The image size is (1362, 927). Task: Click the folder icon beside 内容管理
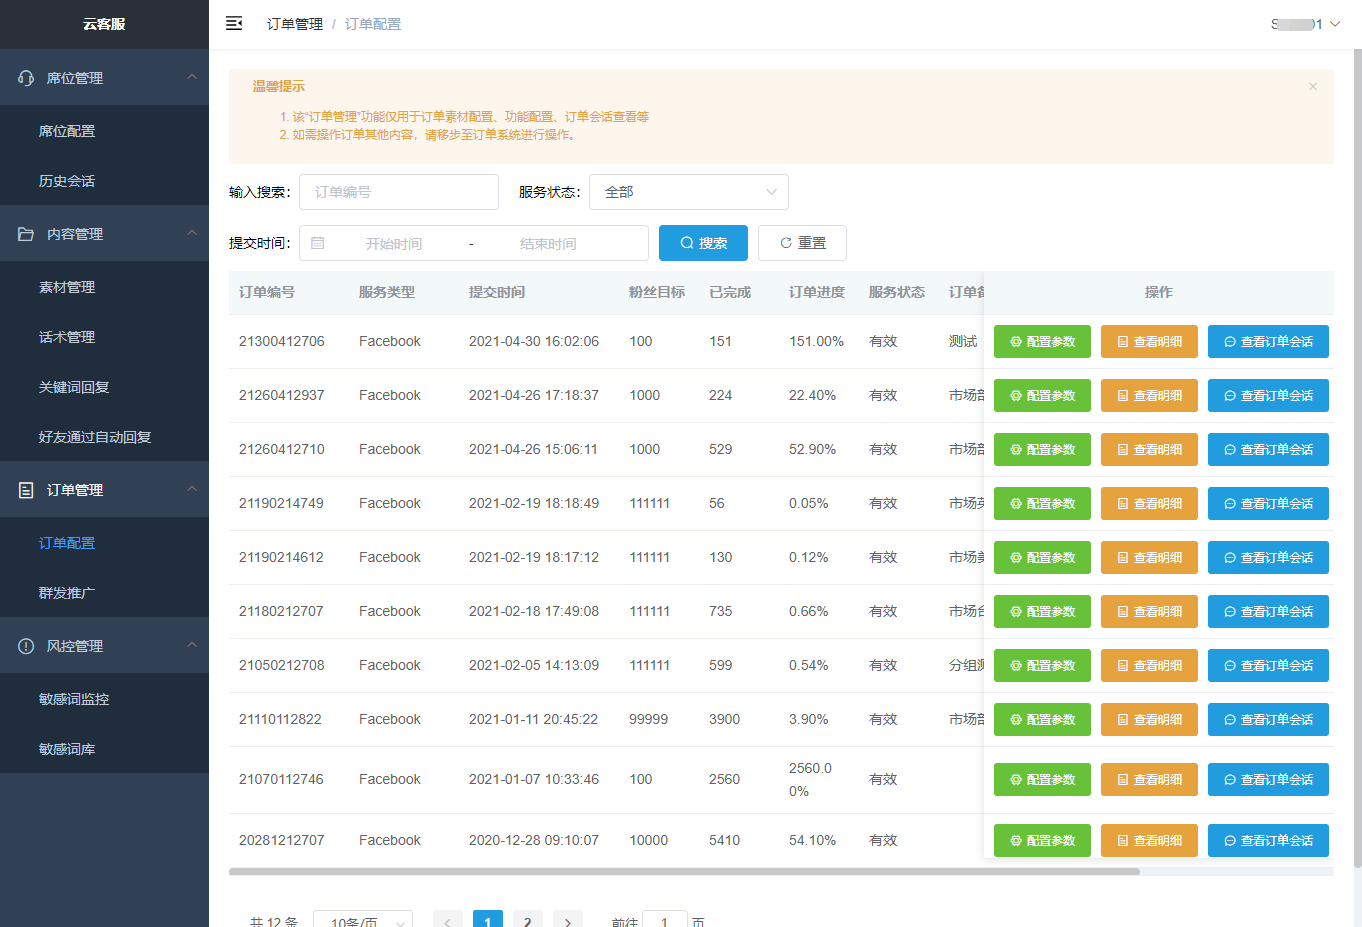pos(26,234)
